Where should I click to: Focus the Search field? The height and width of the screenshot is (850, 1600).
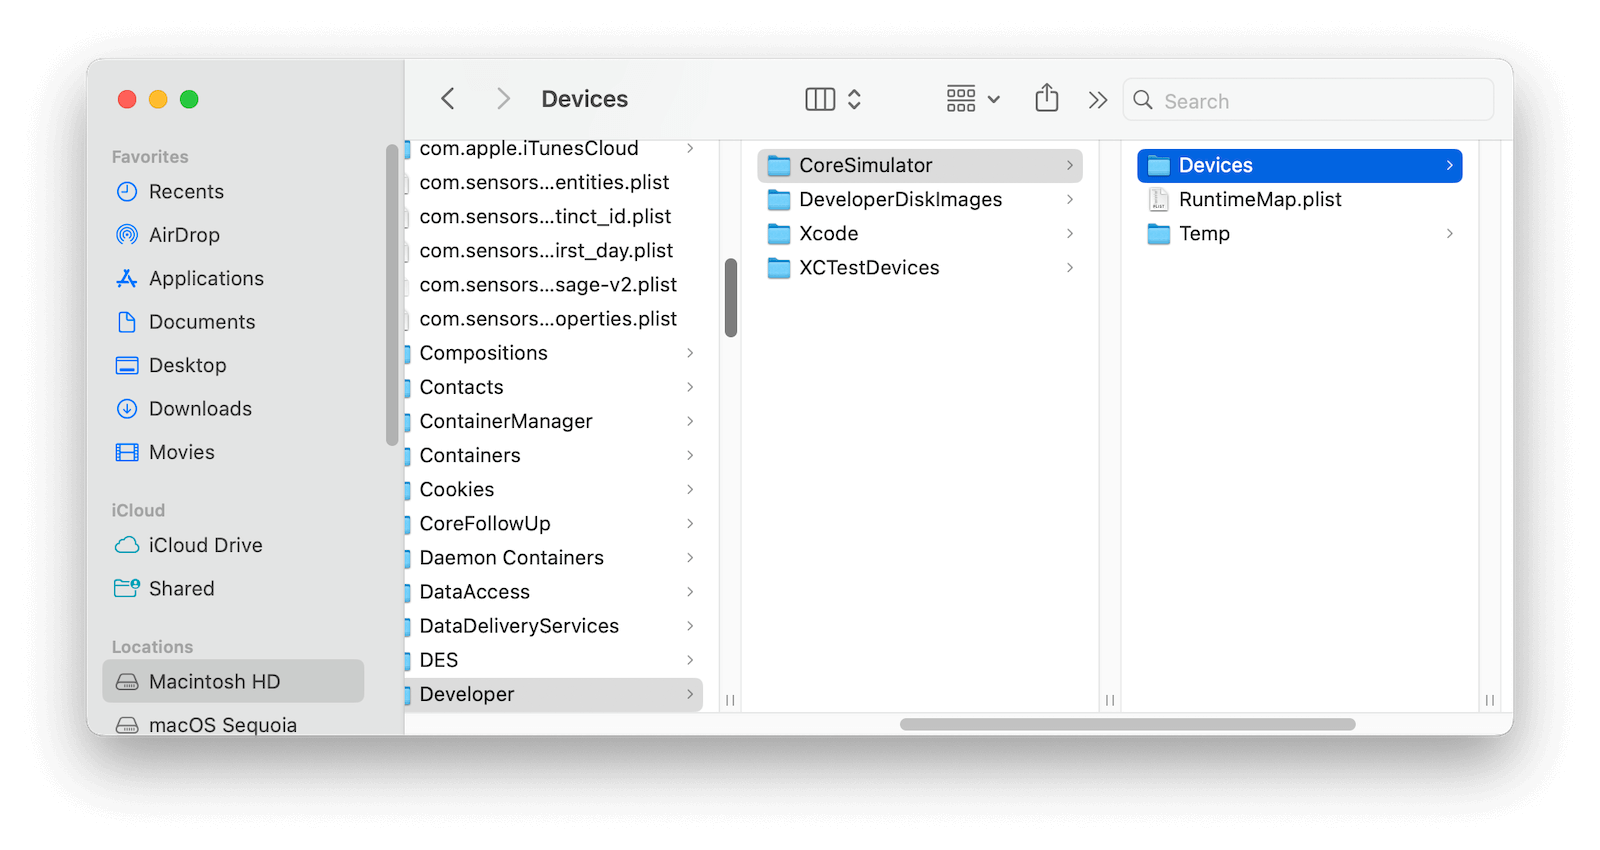click(x=1308, y=100)
